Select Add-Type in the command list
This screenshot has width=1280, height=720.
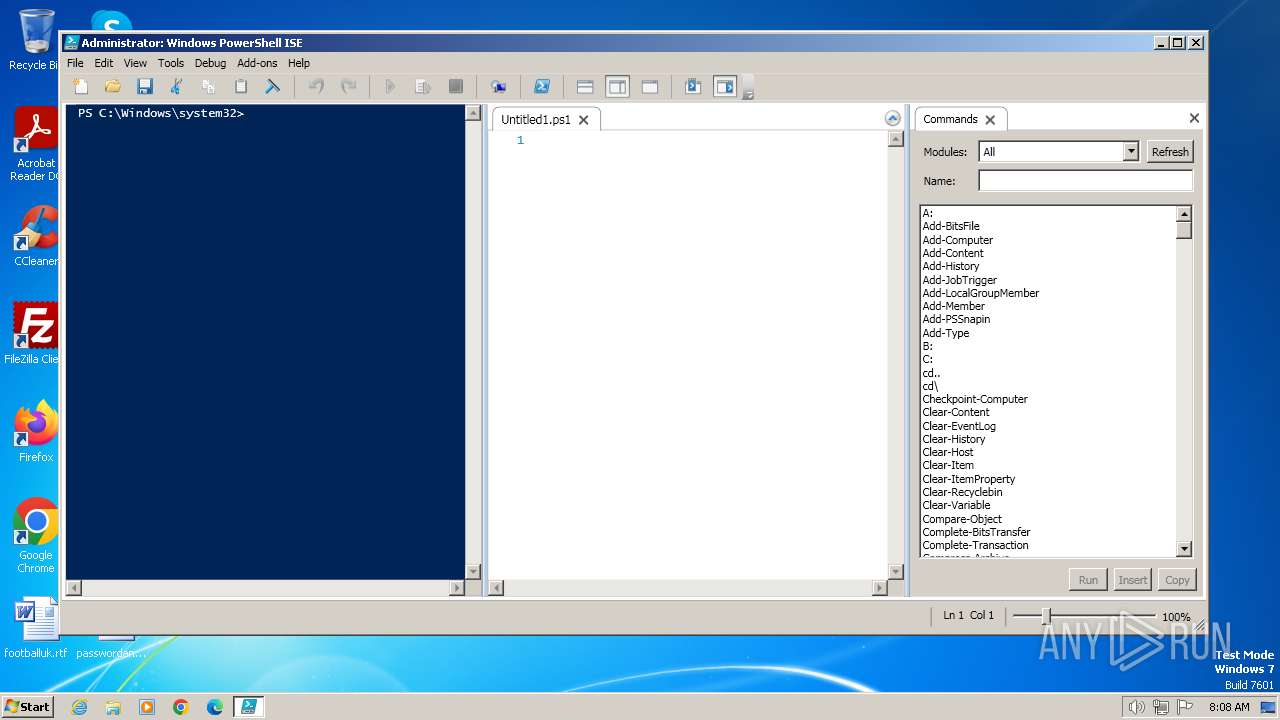pos(946,333)
